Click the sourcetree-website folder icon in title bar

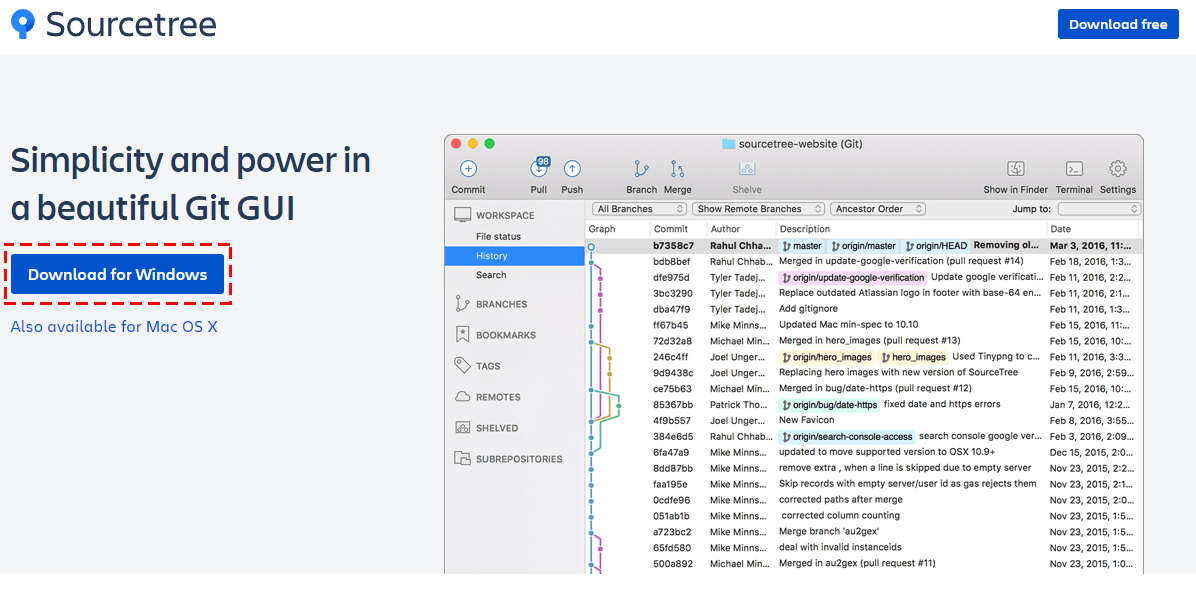click(x=728, y=143)
